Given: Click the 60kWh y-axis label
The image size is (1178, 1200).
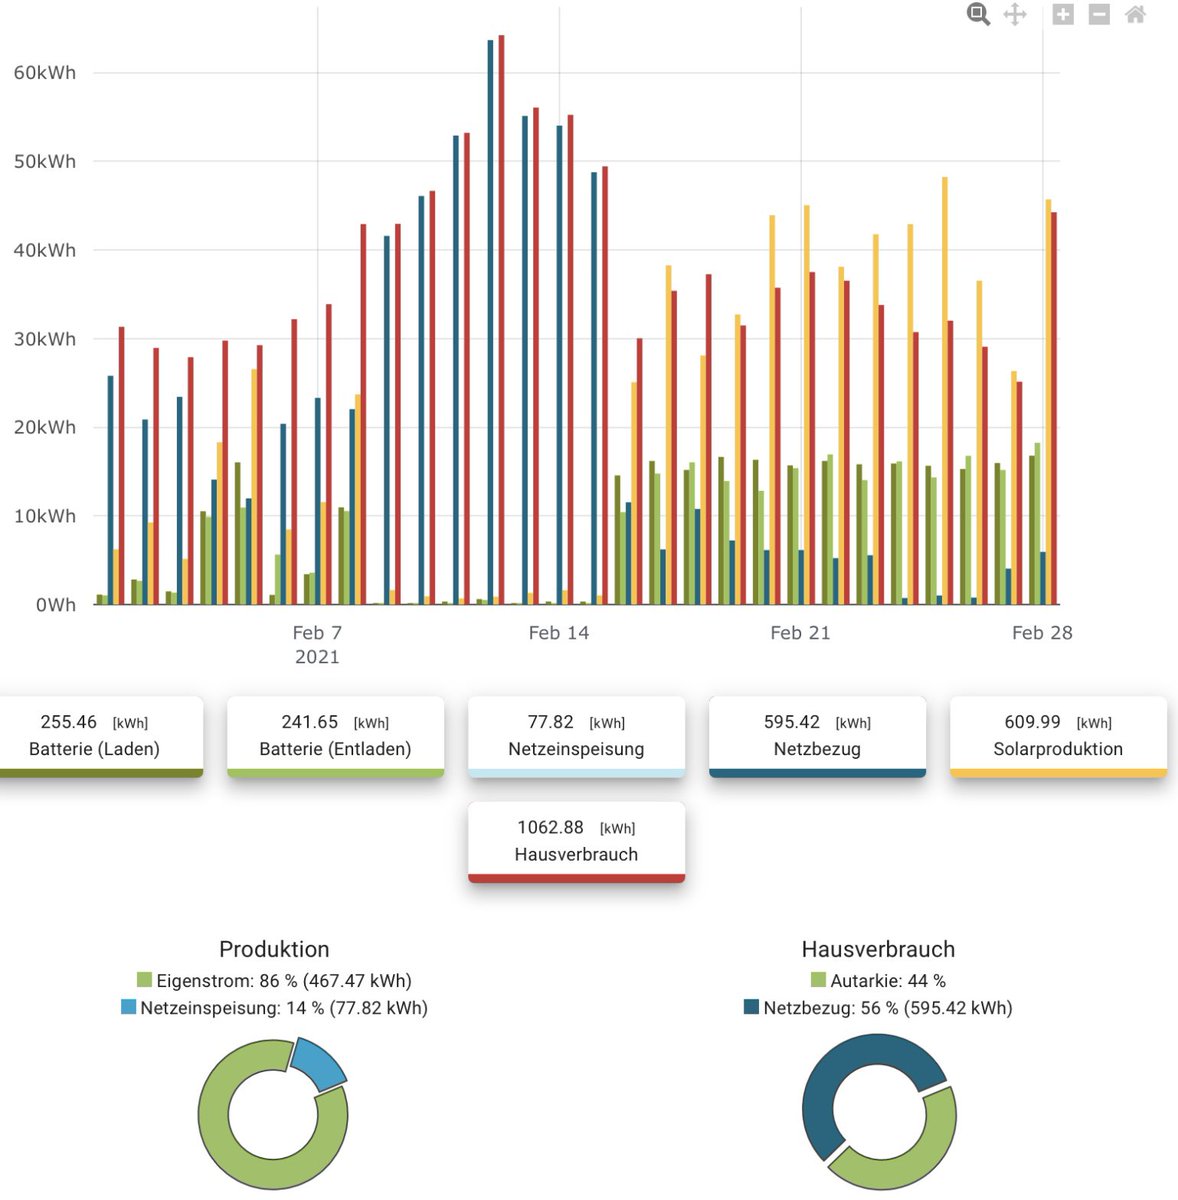Looking at the screenshot, I should [44, 72].
